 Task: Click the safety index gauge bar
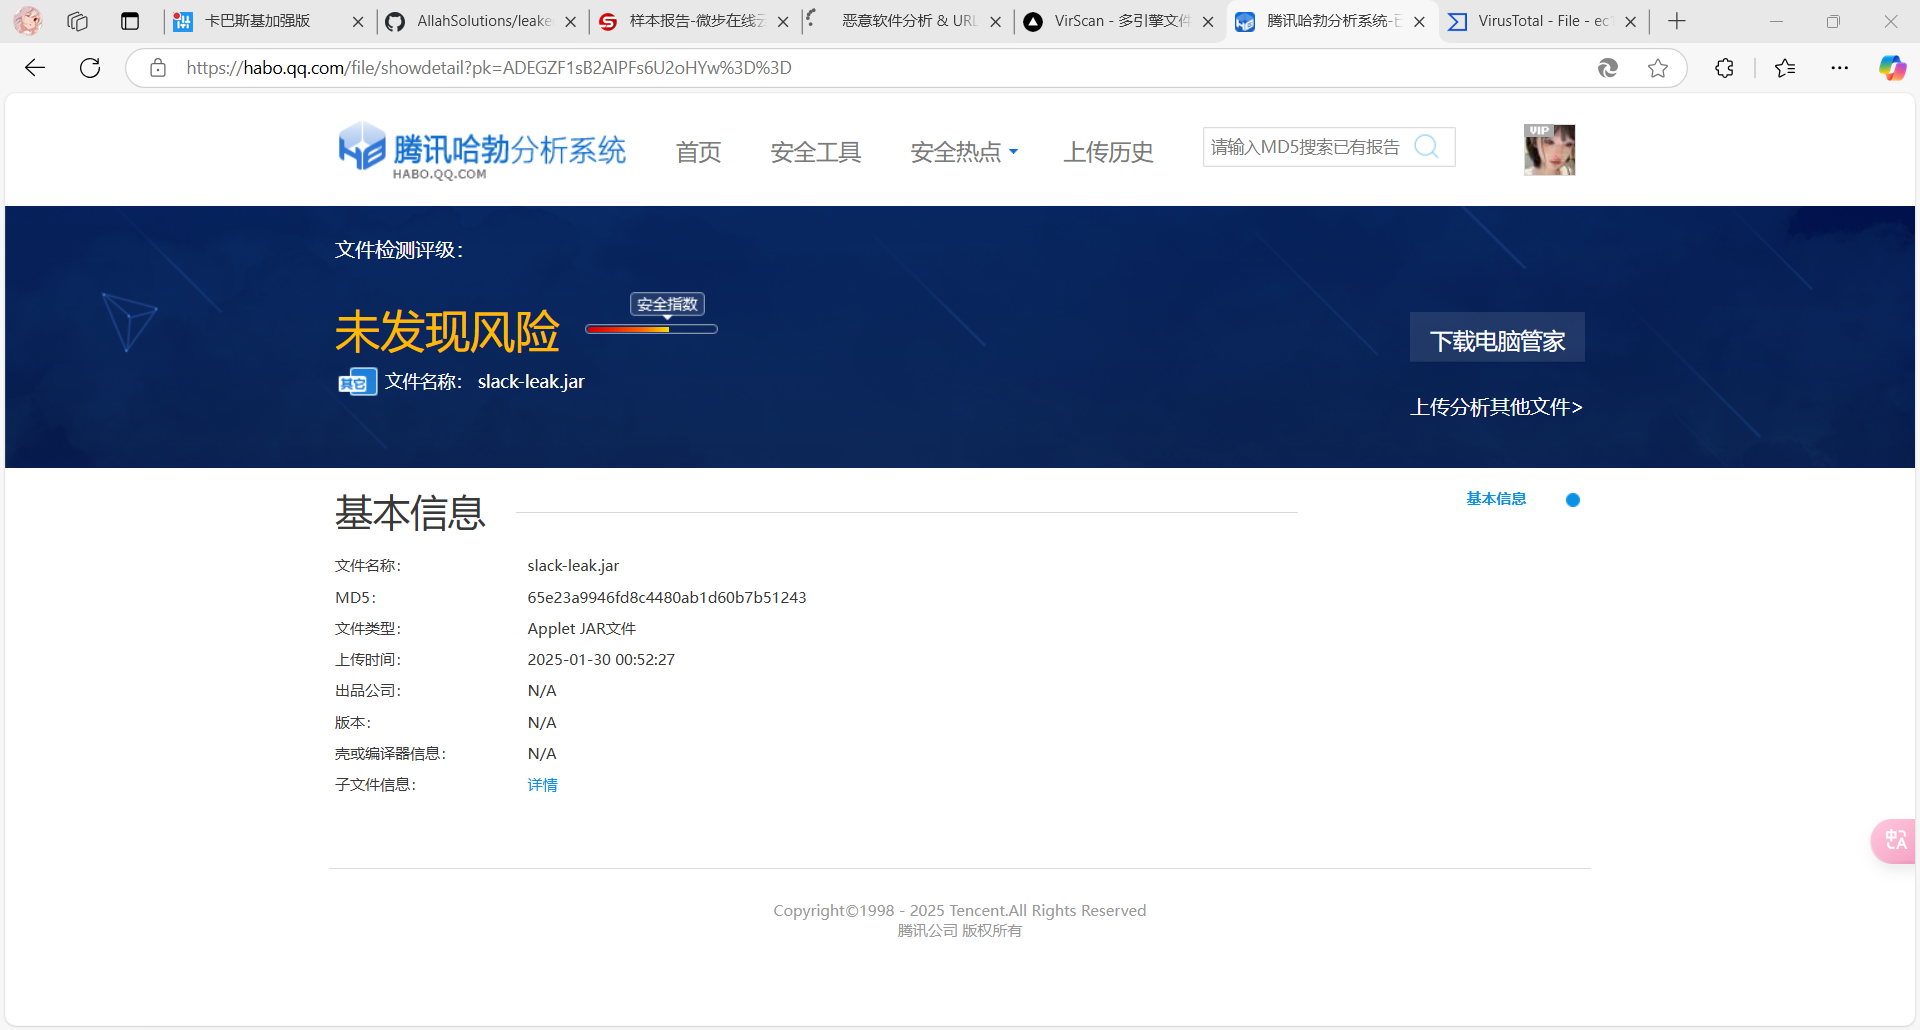coord(651,329)
